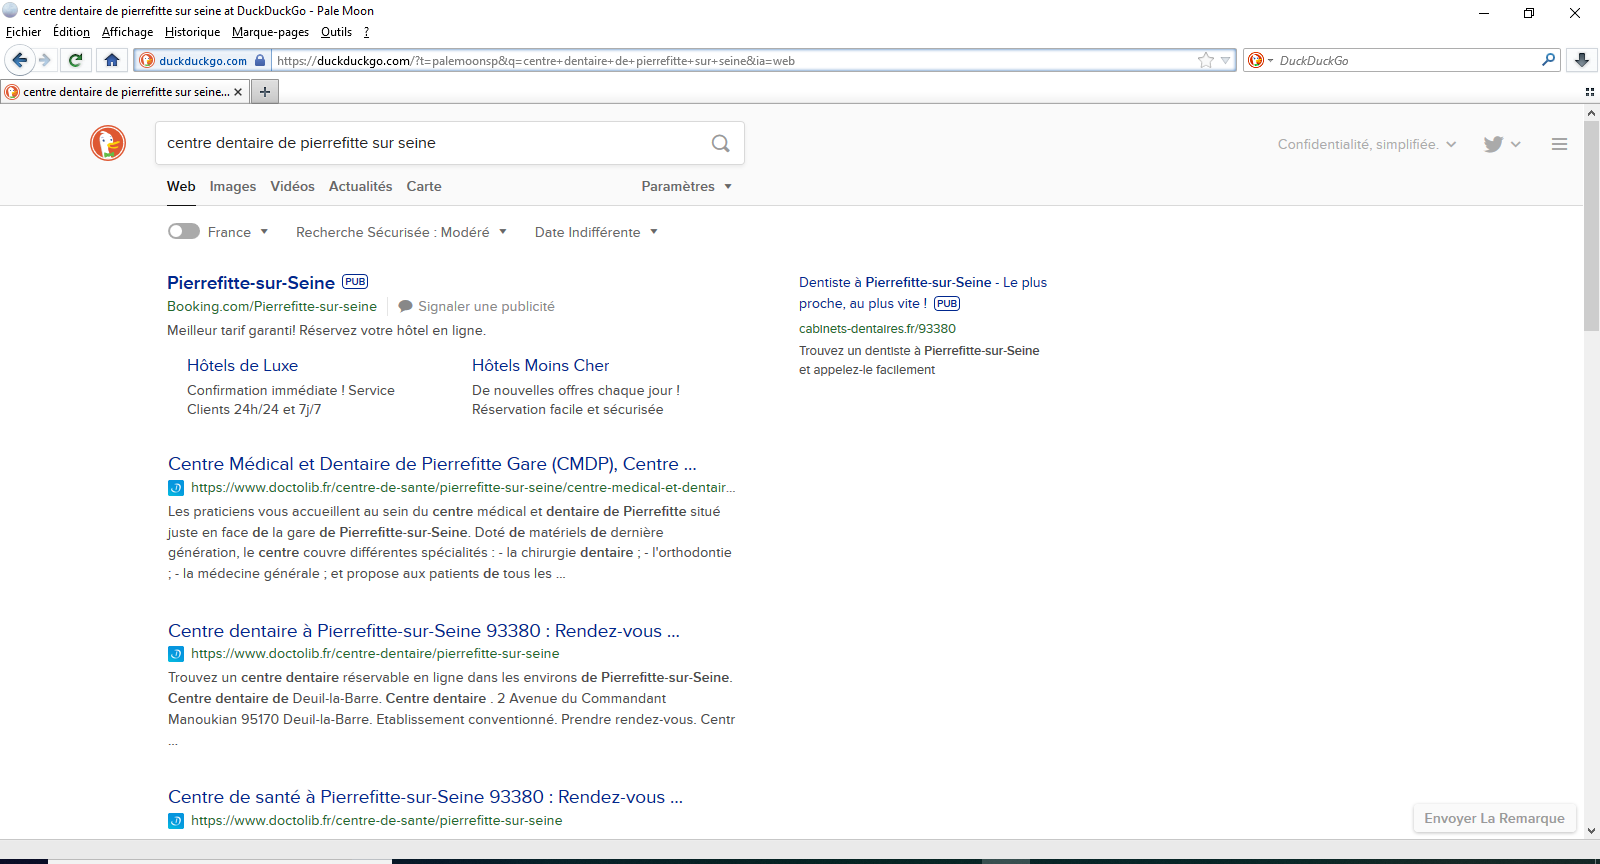Bookmark this page with the star icon

pyautogui.click(x=1206, y=60)
